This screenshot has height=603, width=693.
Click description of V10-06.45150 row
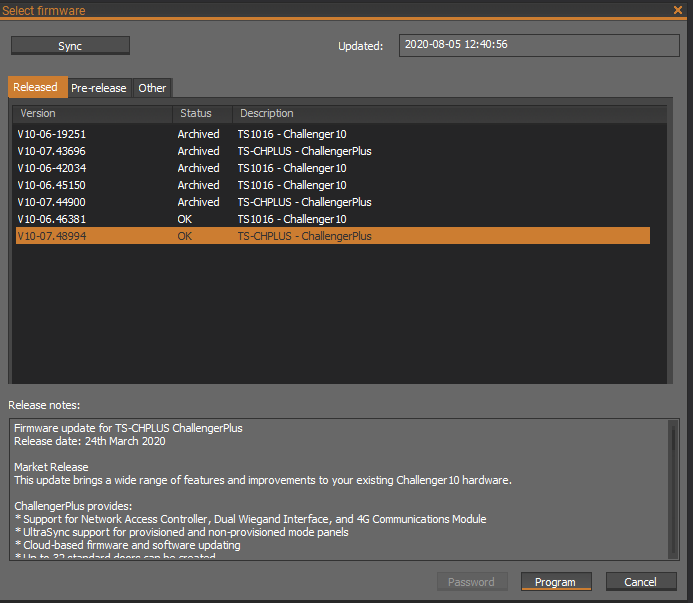292,185
